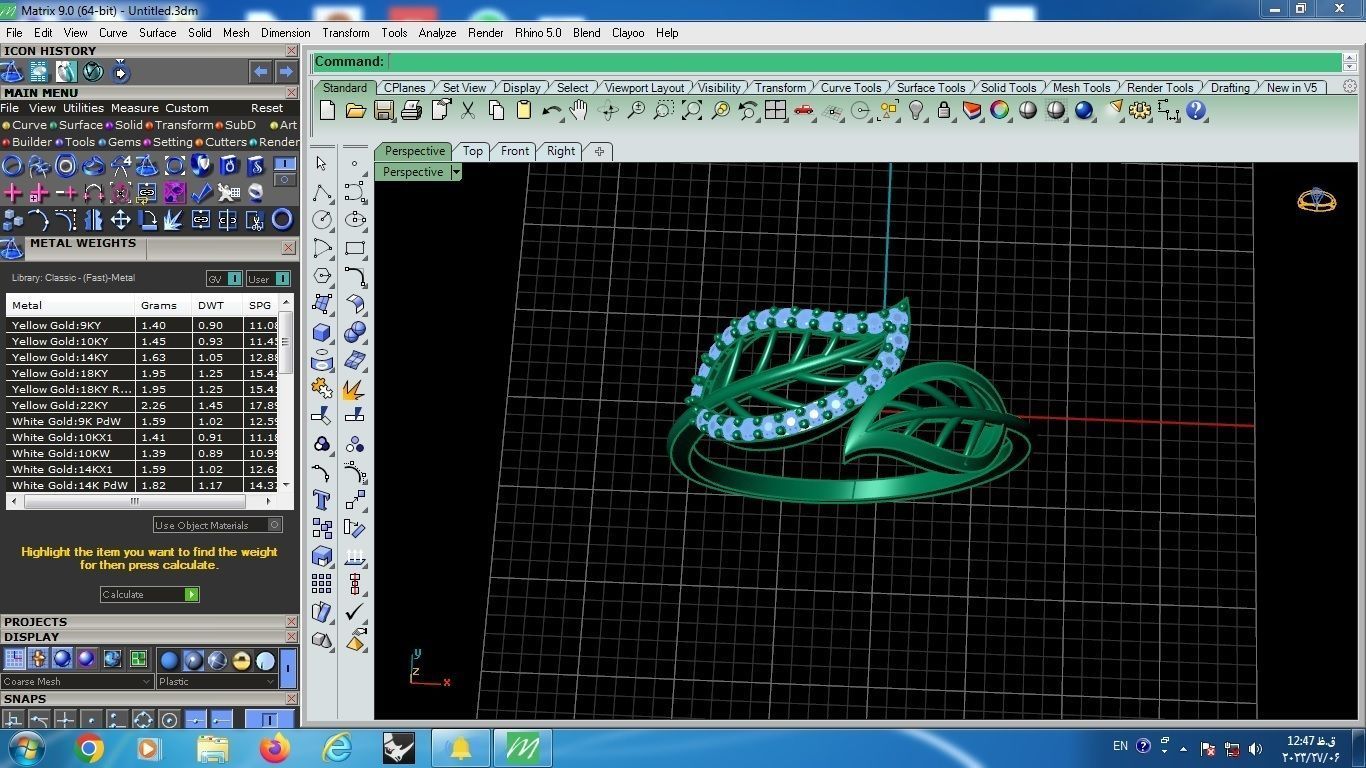Click the Command input field

click(863, 61)
